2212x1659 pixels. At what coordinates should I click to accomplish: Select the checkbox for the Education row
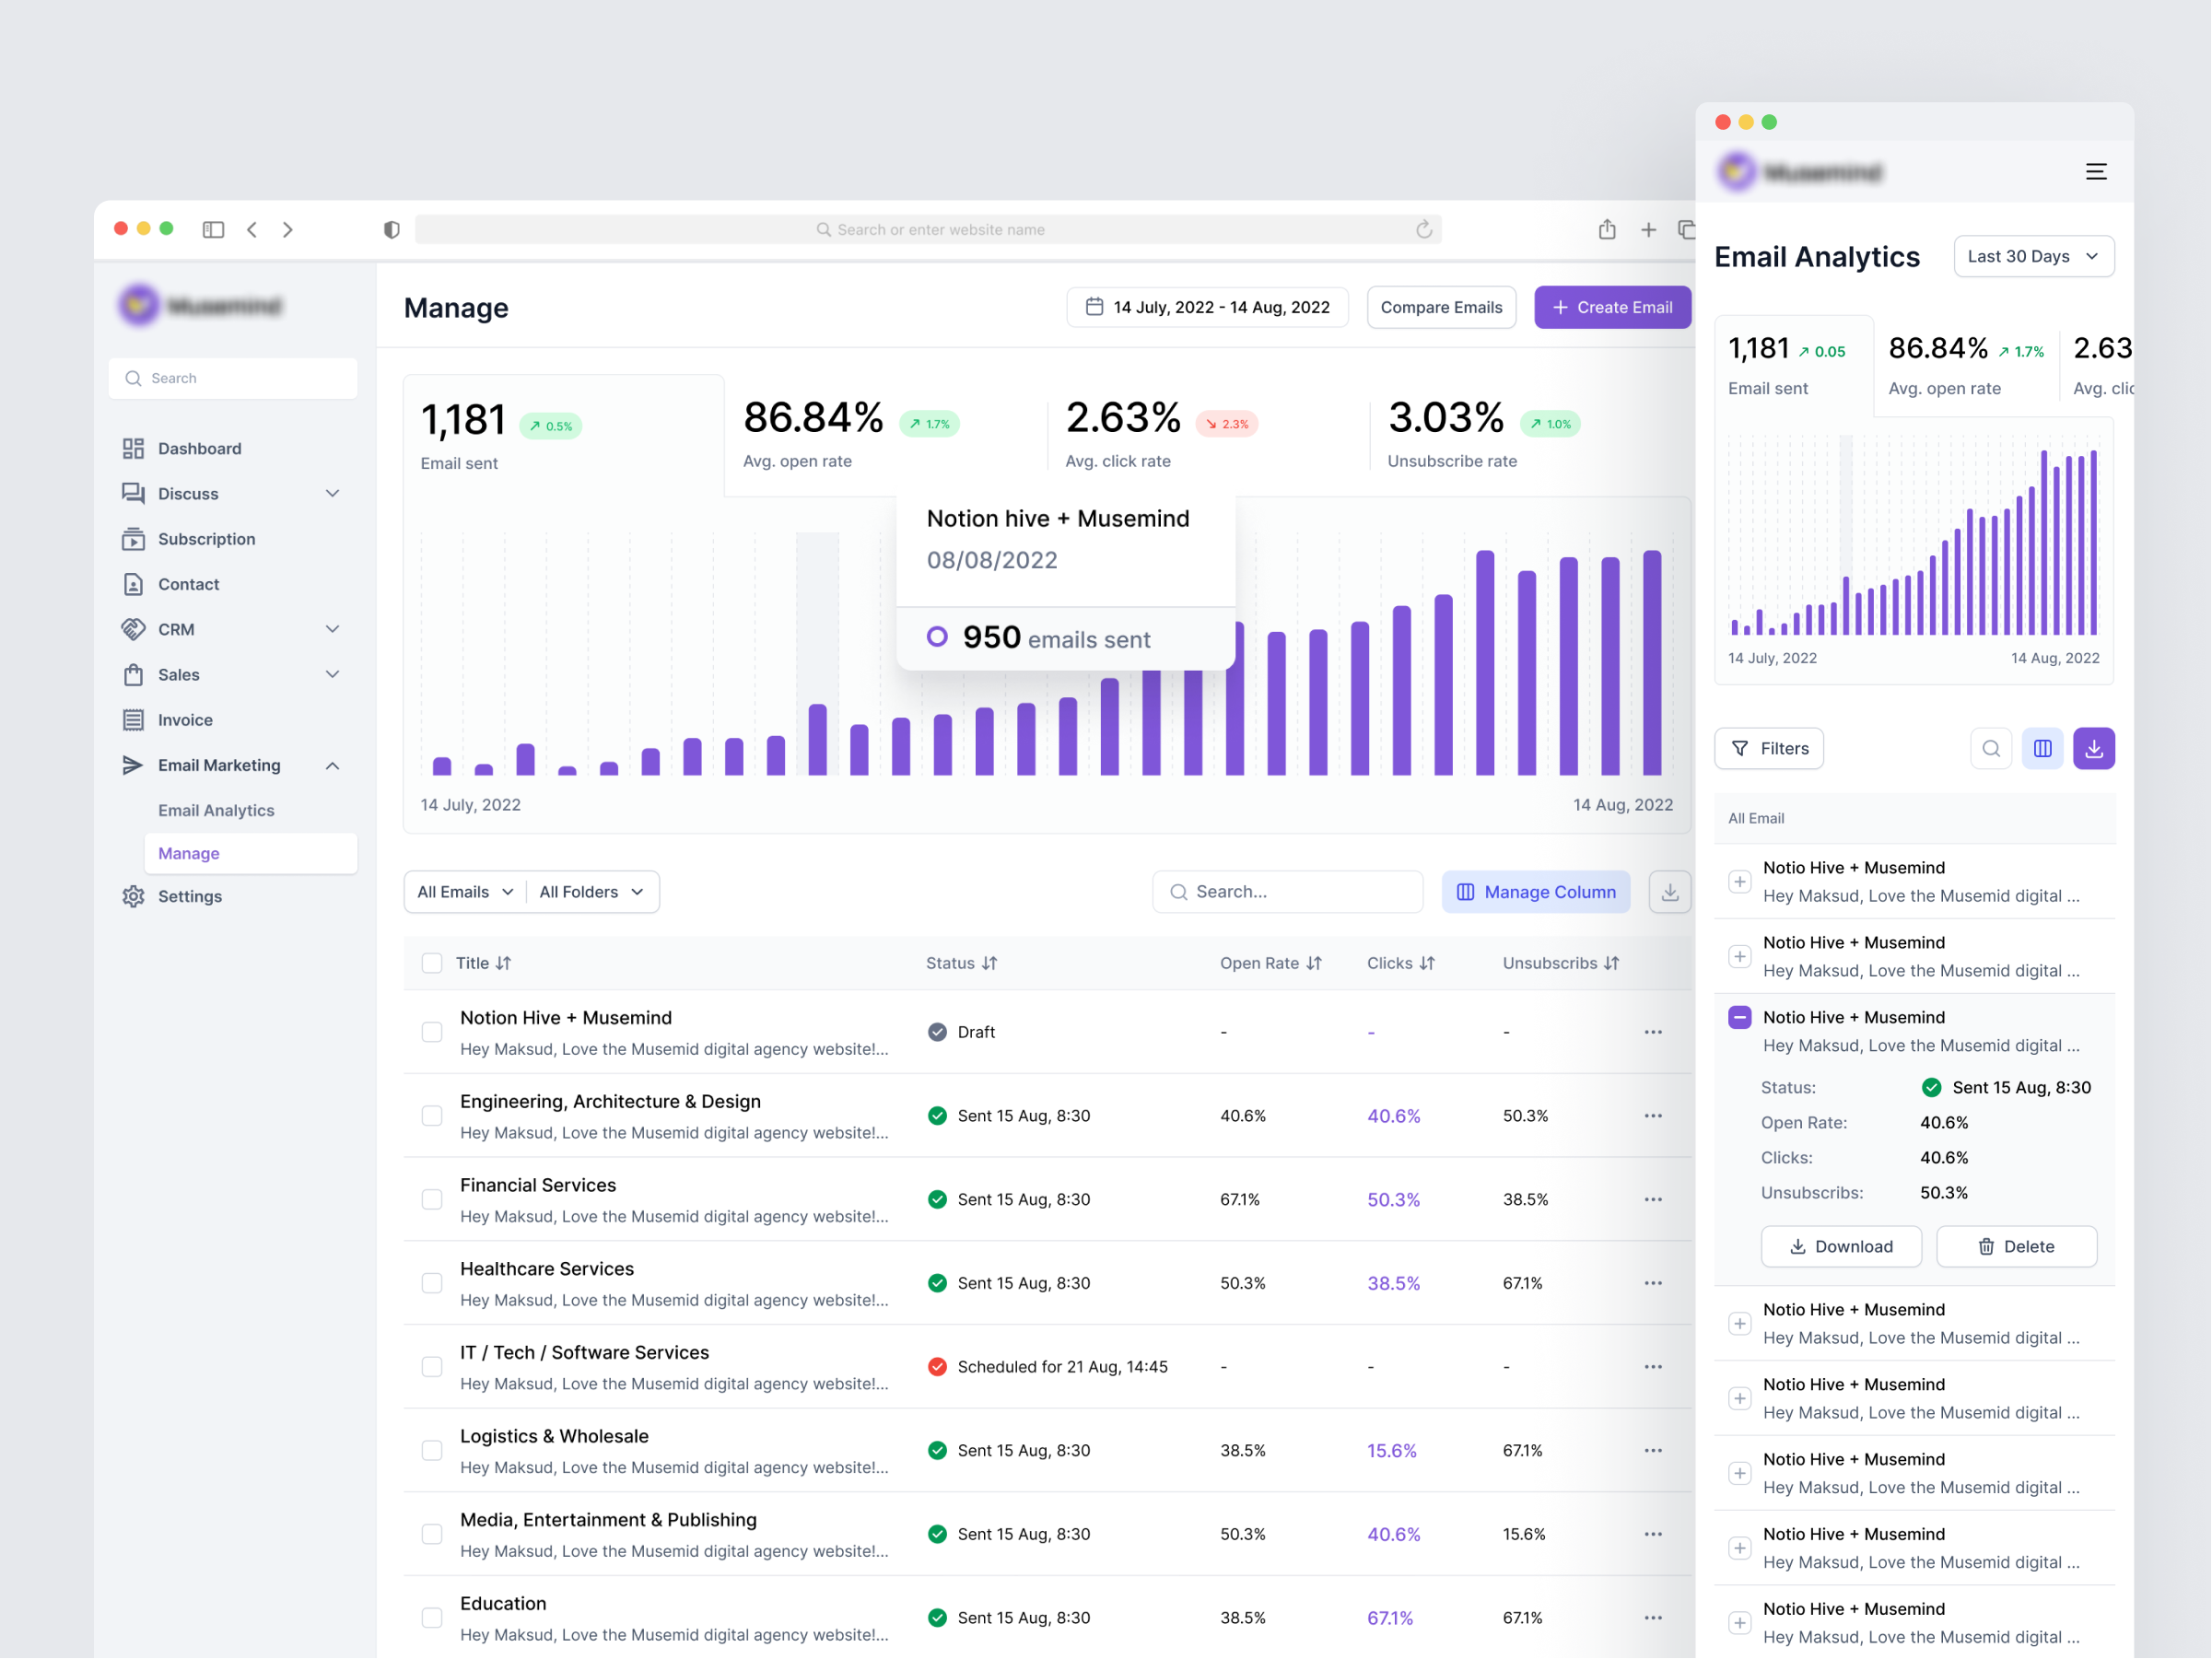coord(432,1617)
